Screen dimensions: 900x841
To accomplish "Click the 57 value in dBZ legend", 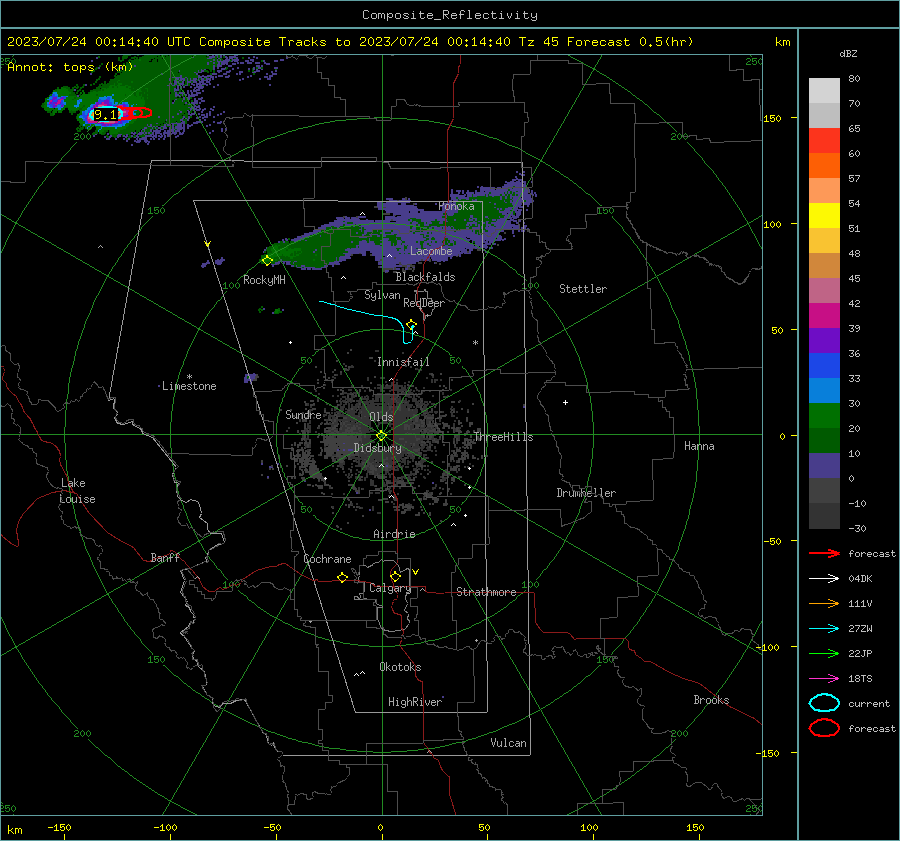I will click(854, 179).
